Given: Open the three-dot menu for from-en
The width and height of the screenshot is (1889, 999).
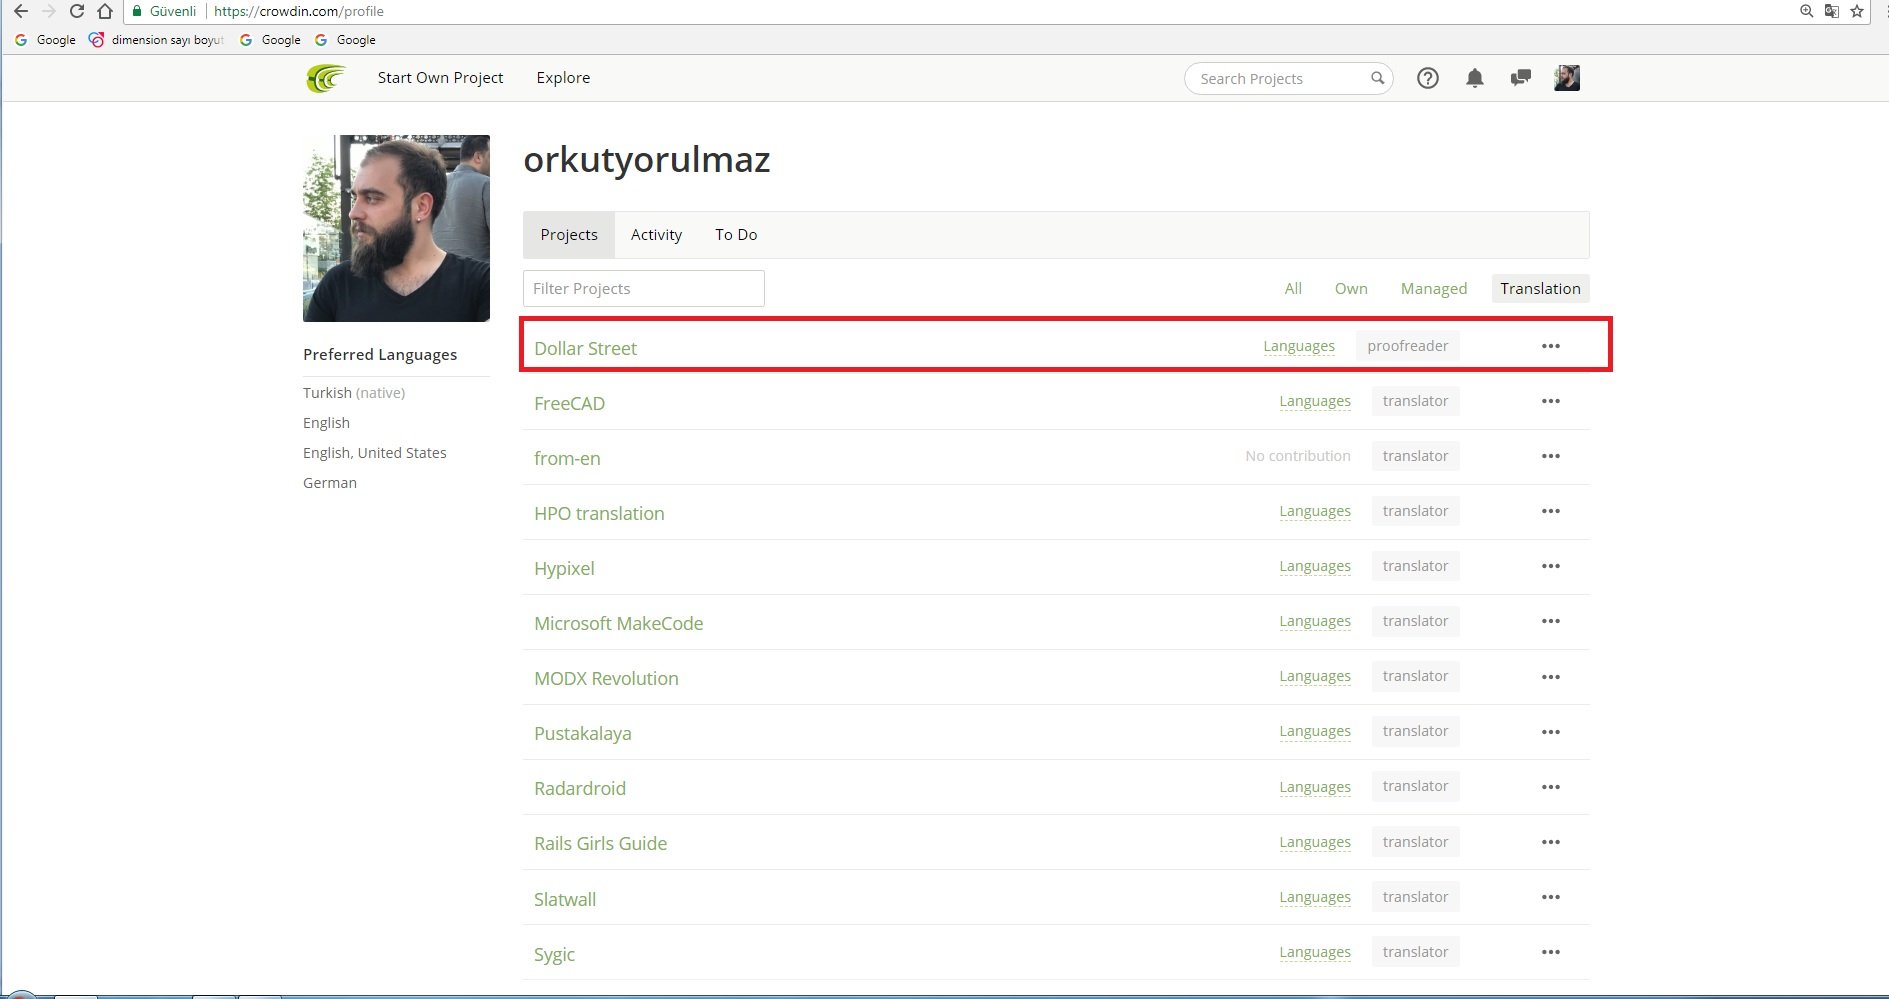Looking at the screenshot, I should coord(1551,456).
